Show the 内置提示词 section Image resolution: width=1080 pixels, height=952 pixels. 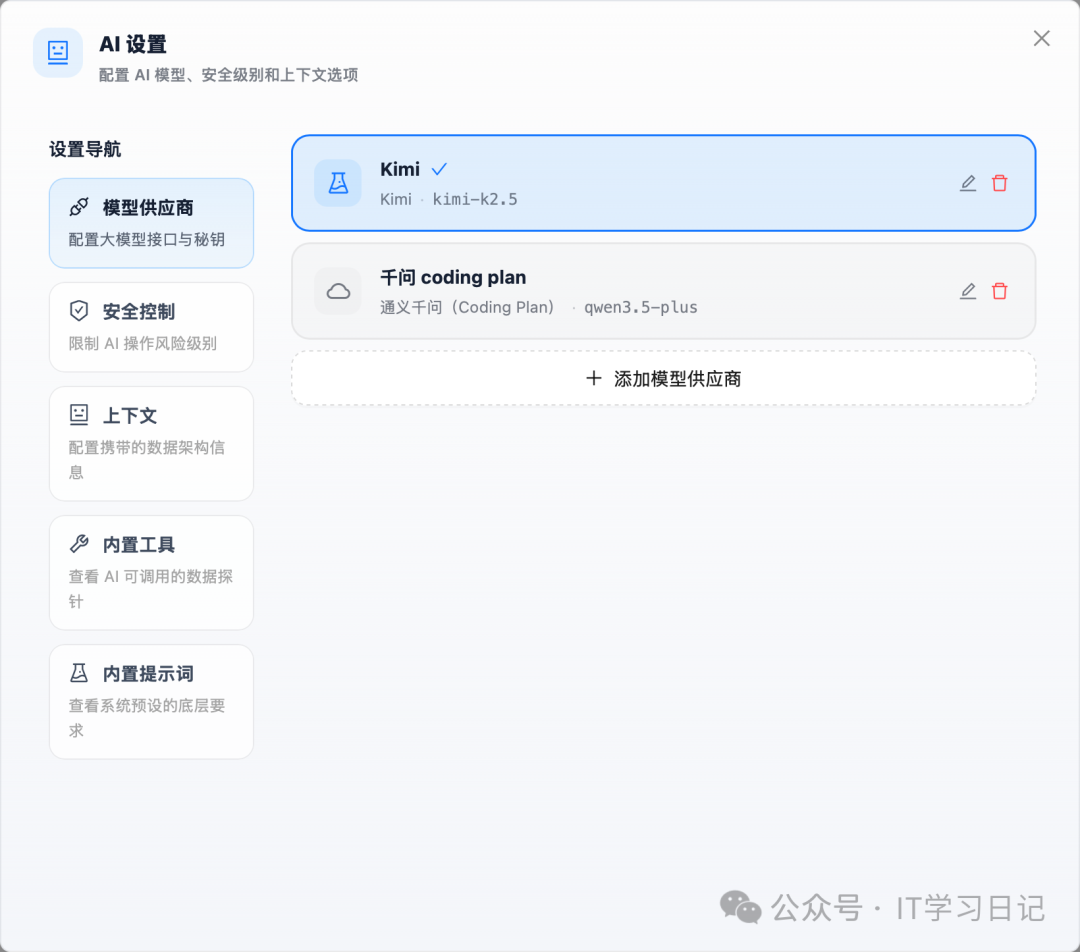point(152,702)
